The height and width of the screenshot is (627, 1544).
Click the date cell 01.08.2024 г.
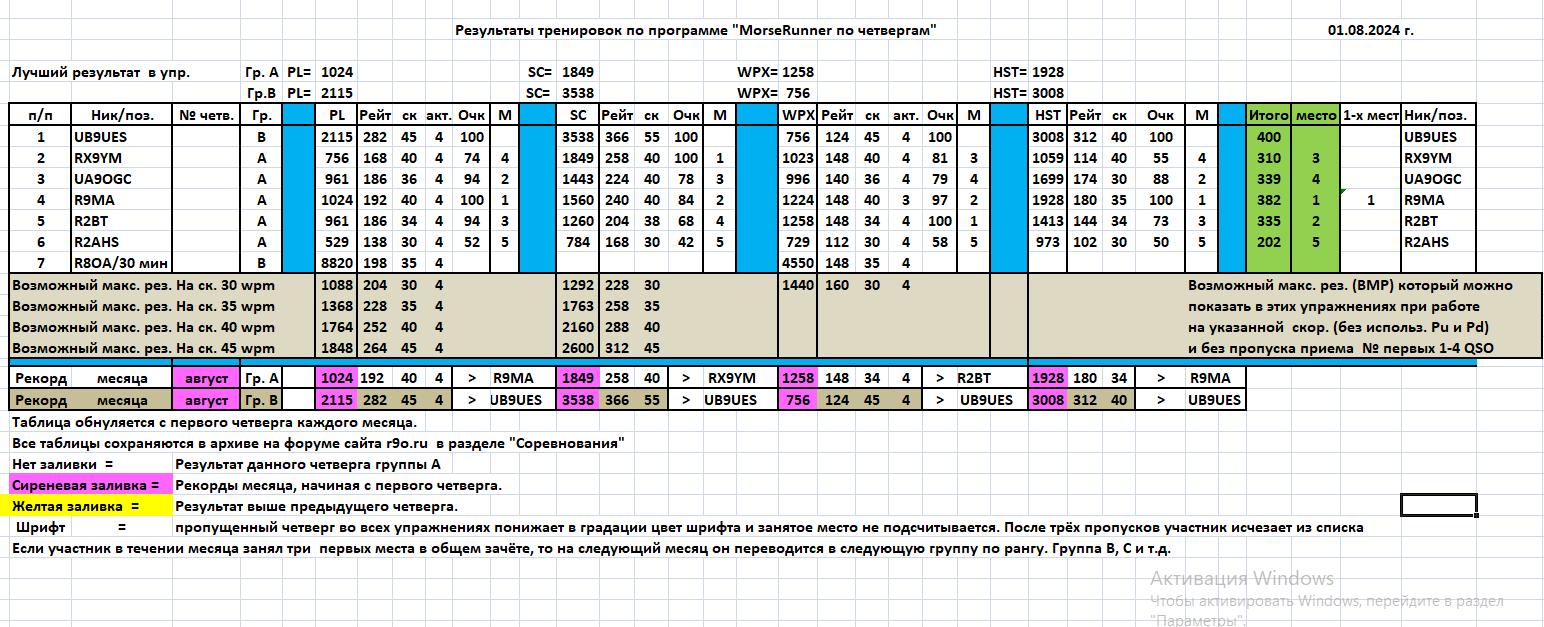1370,31
